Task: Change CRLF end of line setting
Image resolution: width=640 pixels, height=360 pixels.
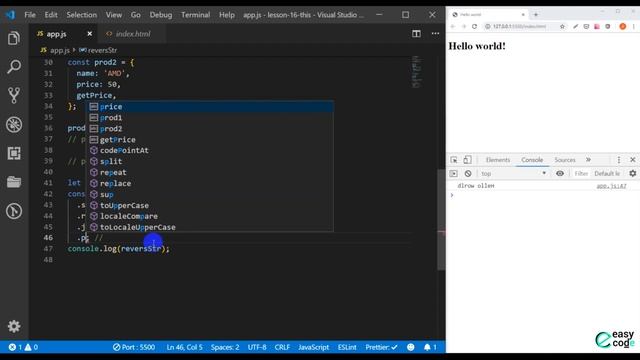Action: pos(282,347)
